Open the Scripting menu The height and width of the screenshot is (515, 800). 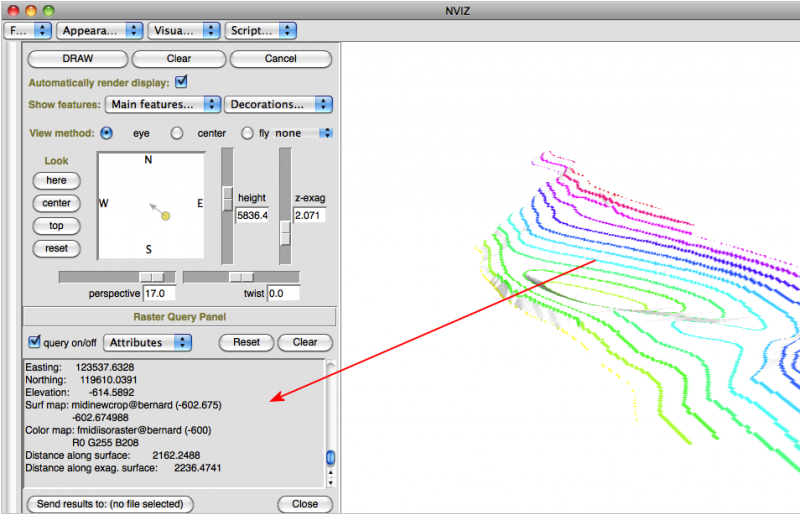(259, 31)
